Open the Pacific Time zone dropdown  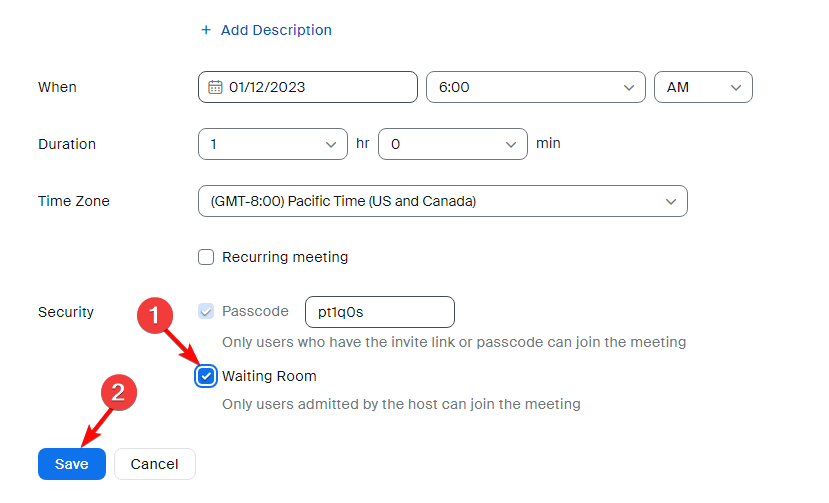[443, 201]
